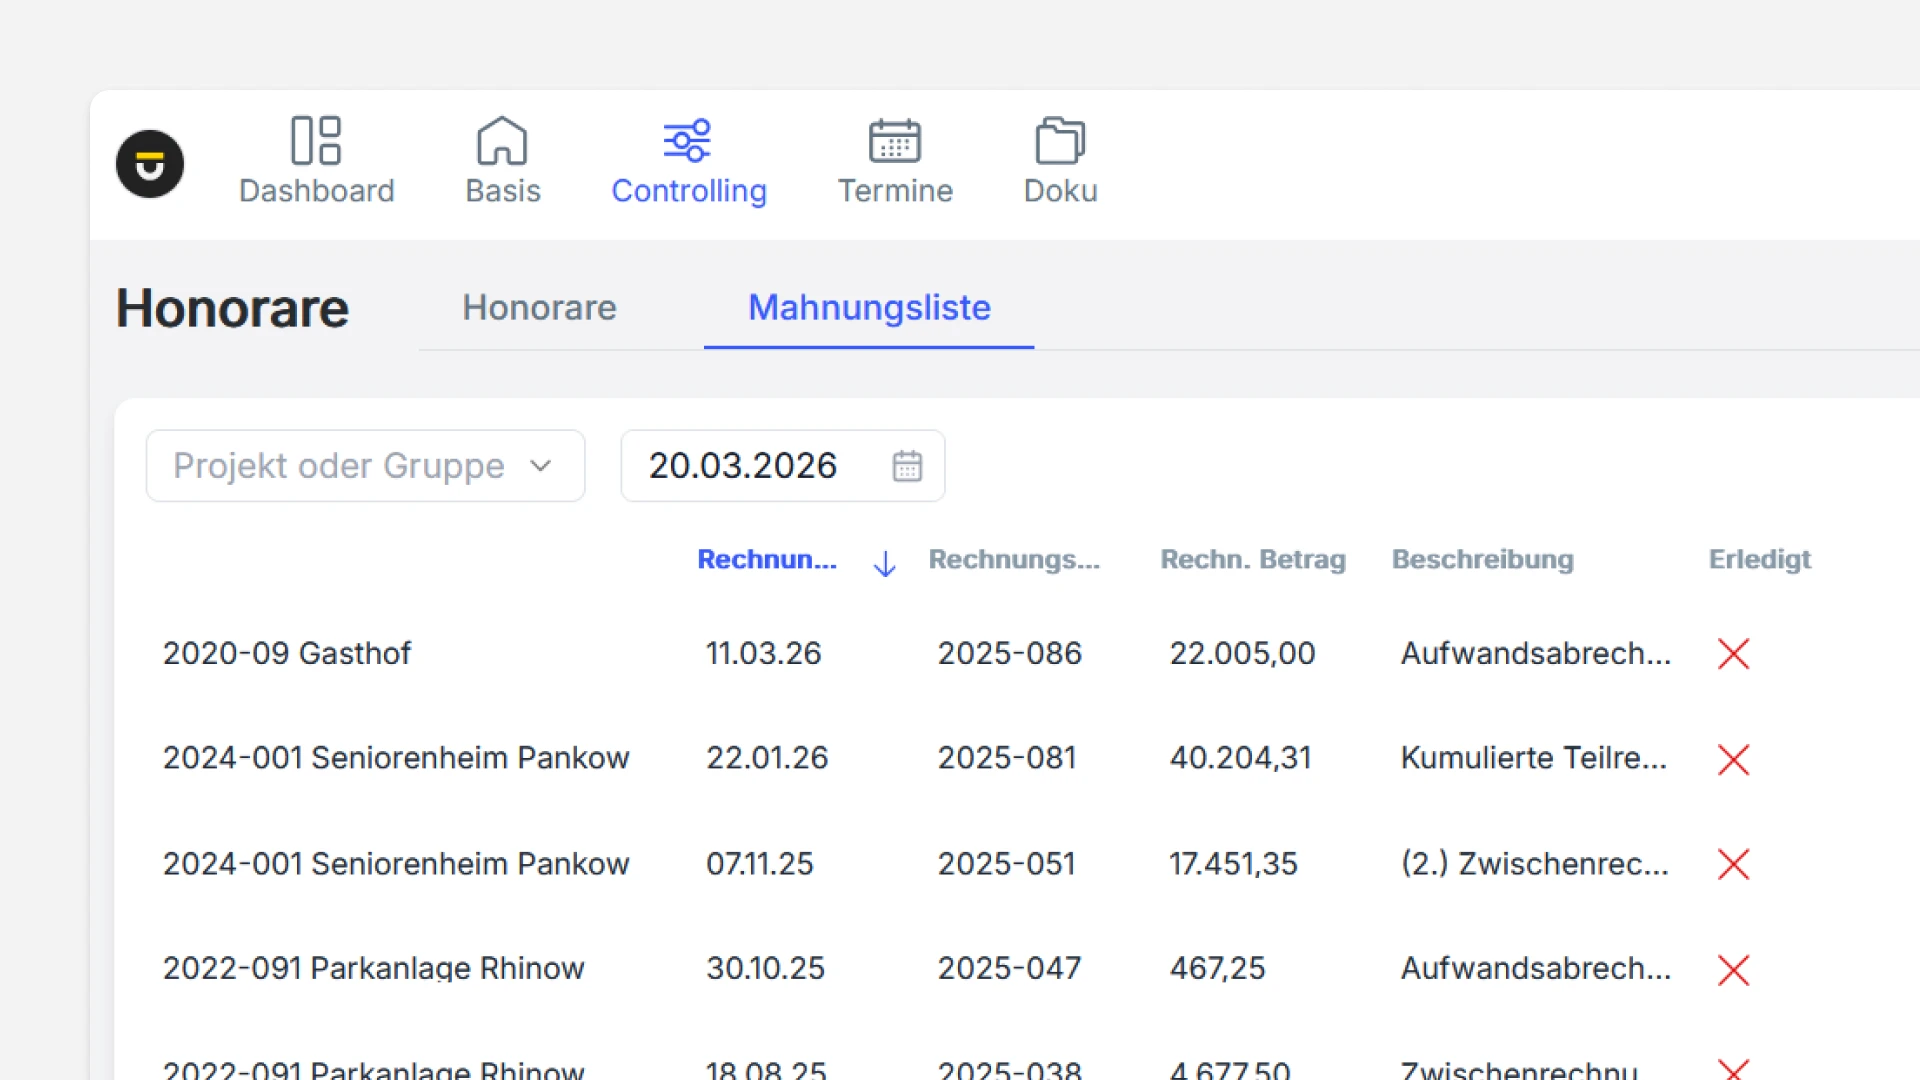
Task: Sort by Beschreibung column header
Action: (1482, 560)
